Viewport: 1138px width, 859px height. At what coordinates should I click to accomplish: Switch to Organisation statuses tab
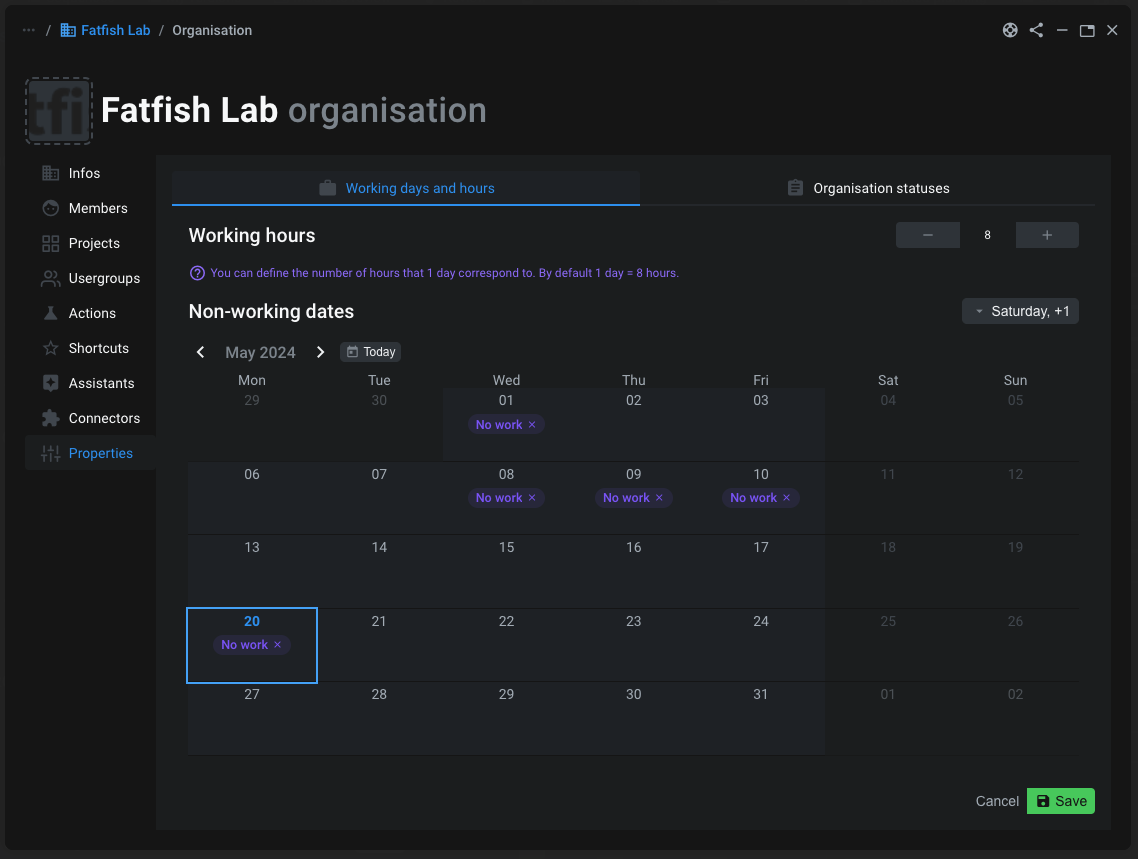(867, 188)
